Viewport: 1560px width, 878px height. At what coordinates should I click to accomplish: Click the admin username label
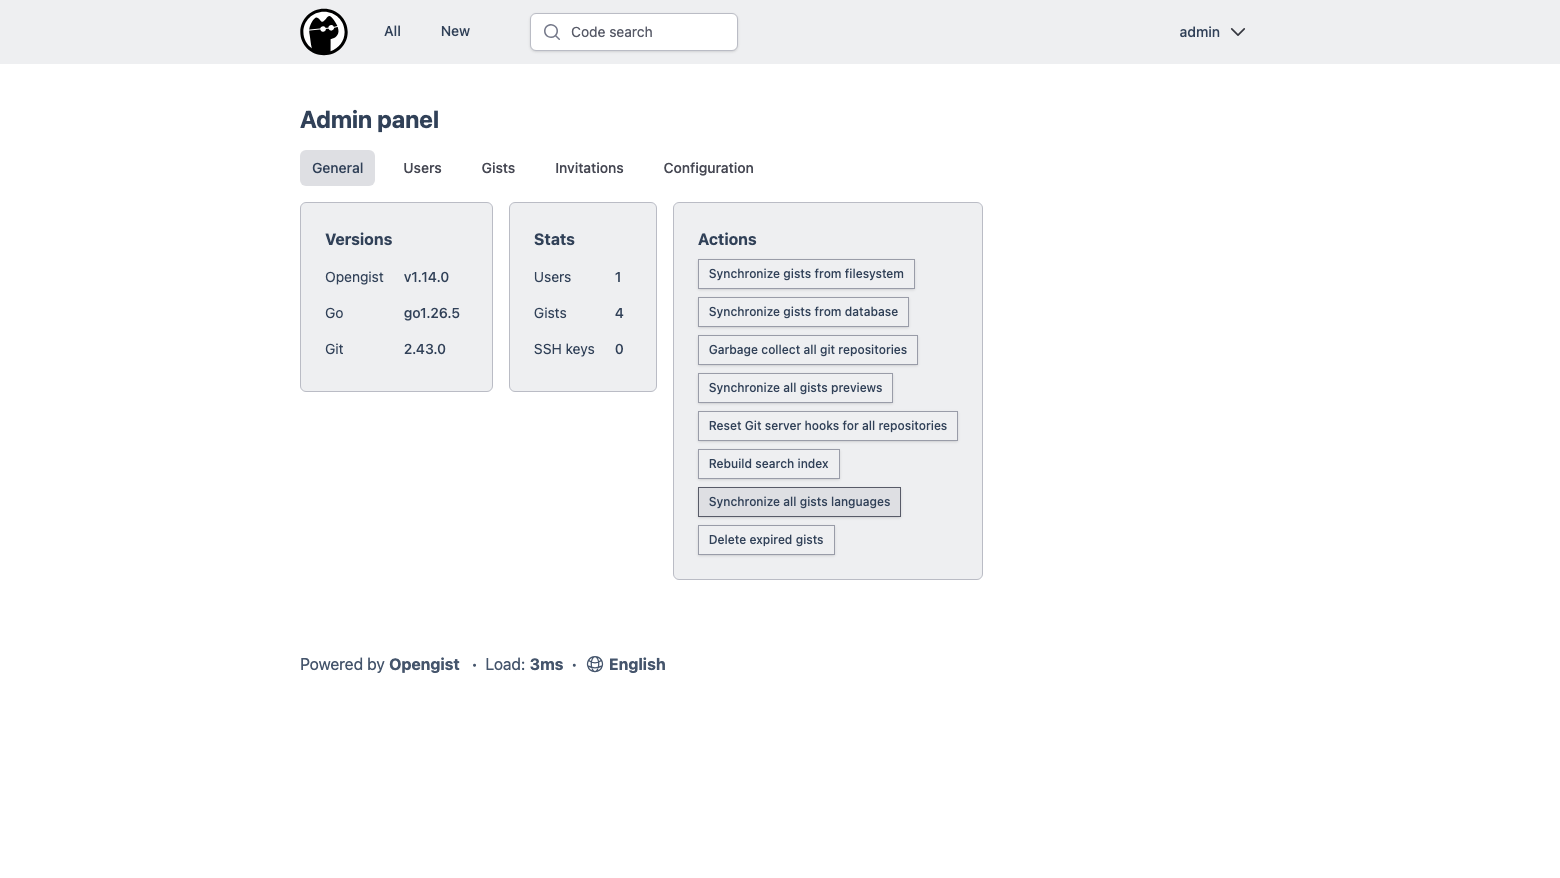pos(1199,32)
